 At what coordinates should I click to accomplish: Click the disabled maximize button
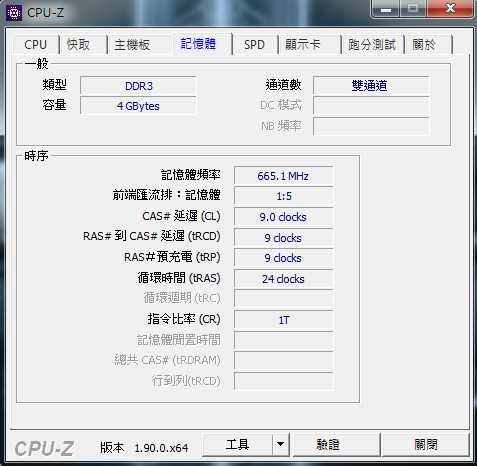[413, 9]
